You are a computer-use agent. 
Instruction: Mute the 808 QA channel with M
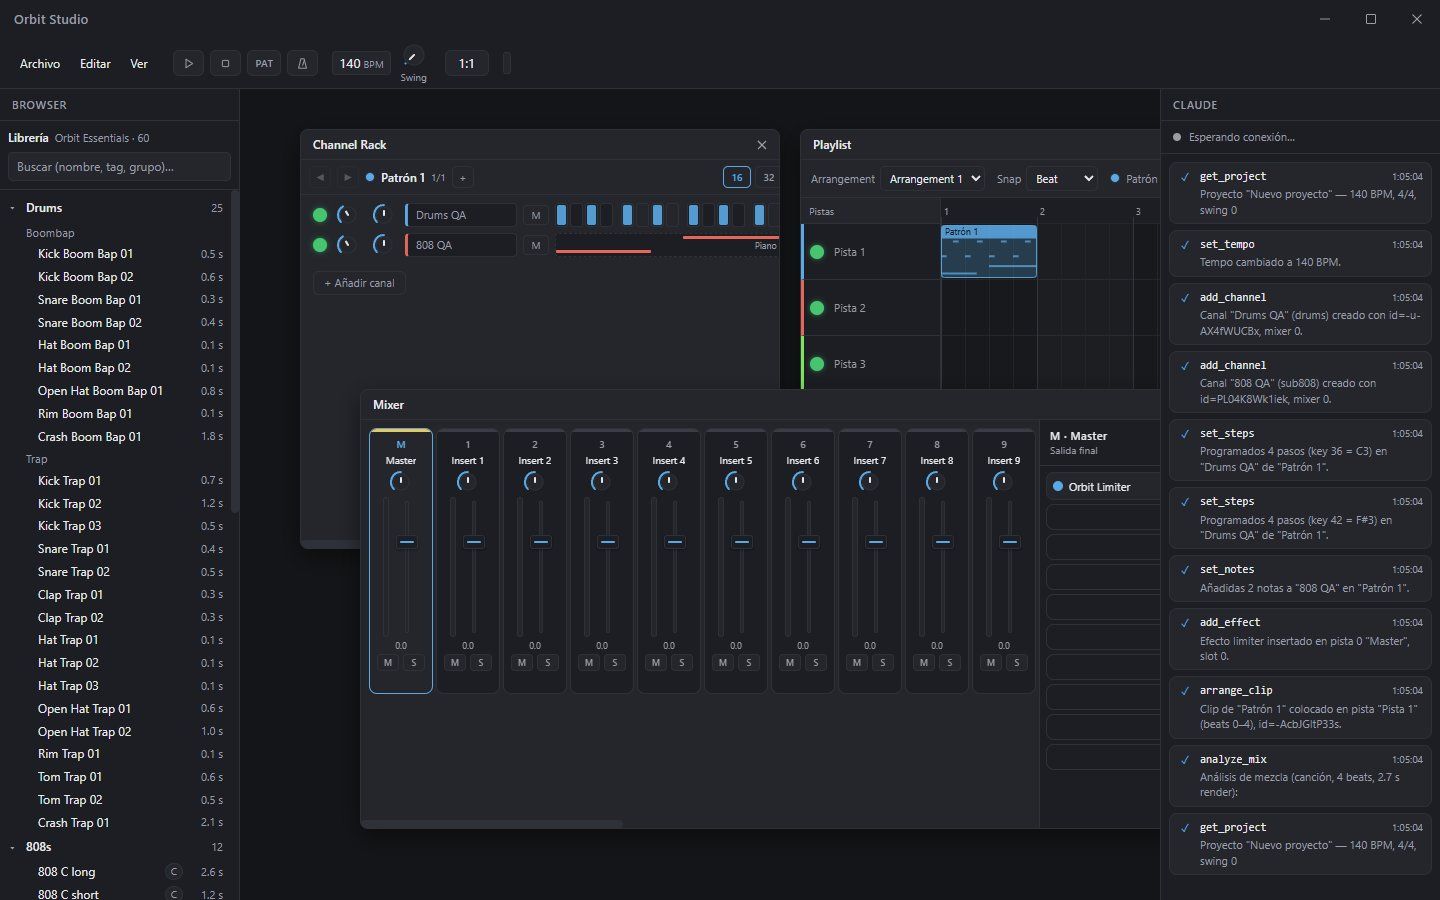[536, 245]
